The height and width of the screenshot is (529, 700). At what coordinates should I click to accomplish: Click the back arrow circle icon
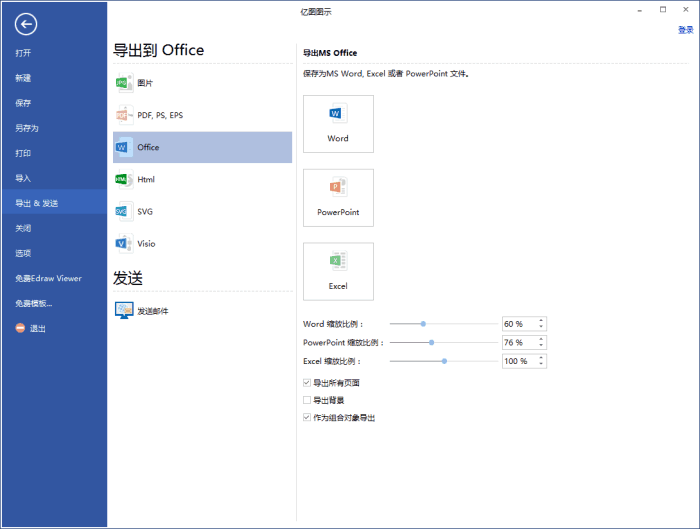click(x=25, y=24)
